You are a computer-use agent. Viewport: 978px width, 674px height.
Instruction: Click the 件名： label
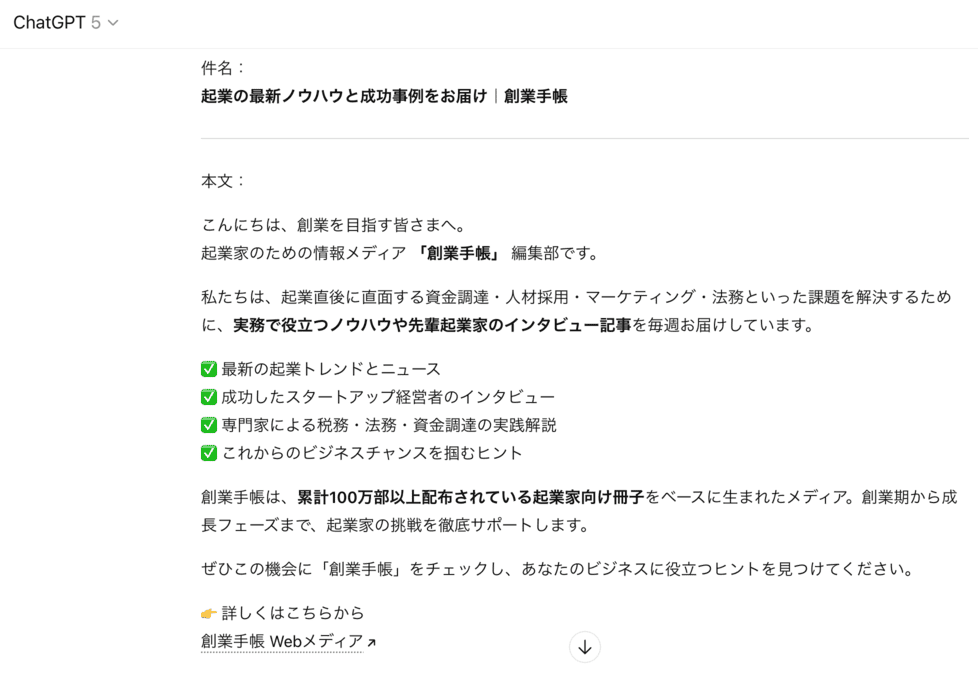coord(223,68)
